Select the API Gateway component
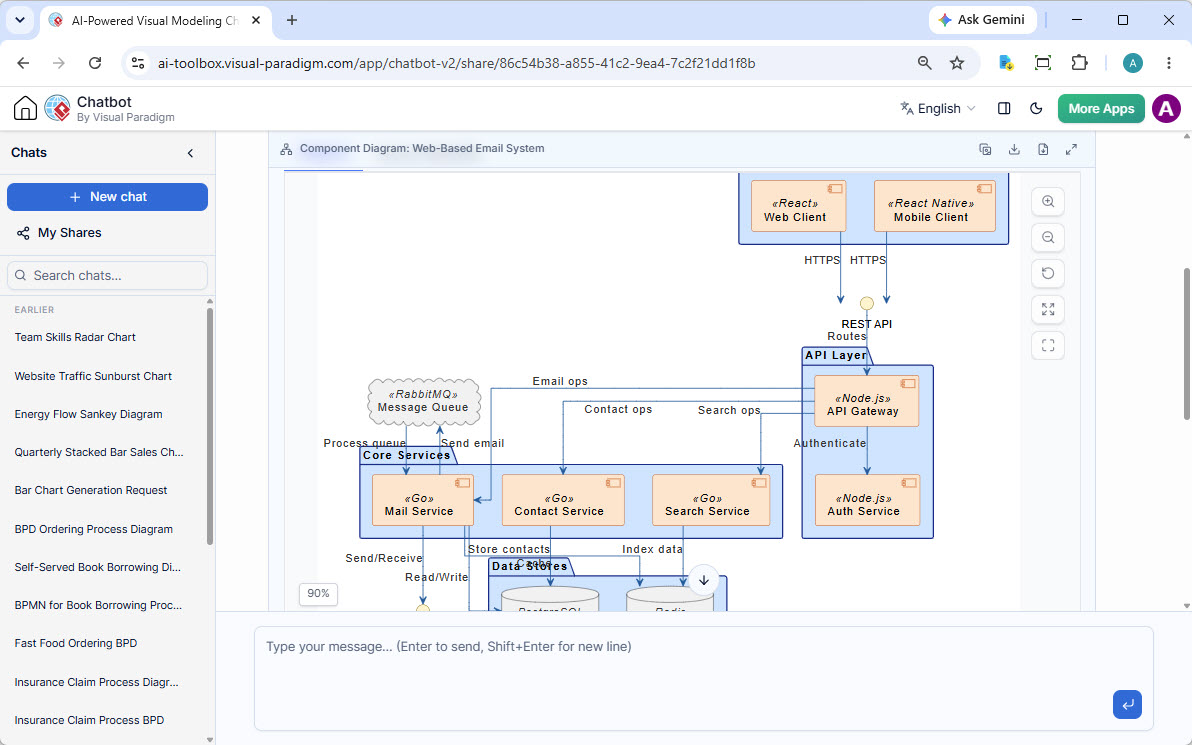 point(866,401)
